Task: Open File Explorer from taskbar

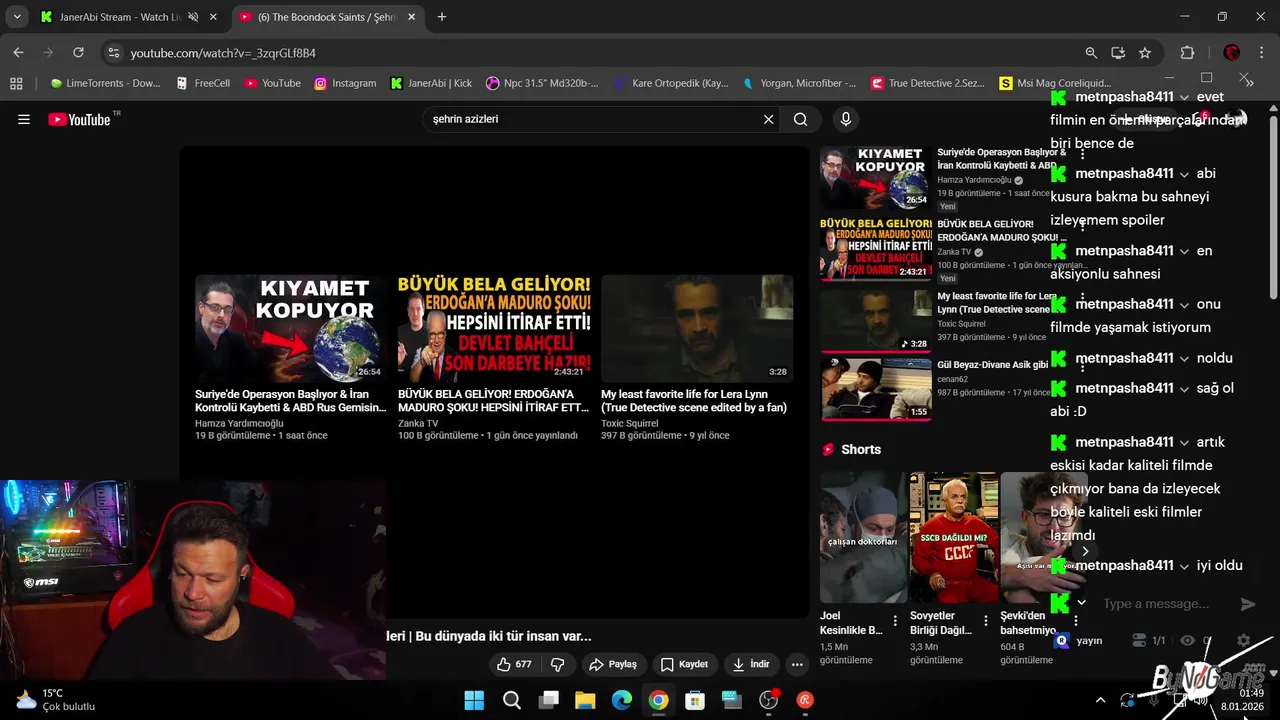Action: pyautogui.click(x=585, y=700)
